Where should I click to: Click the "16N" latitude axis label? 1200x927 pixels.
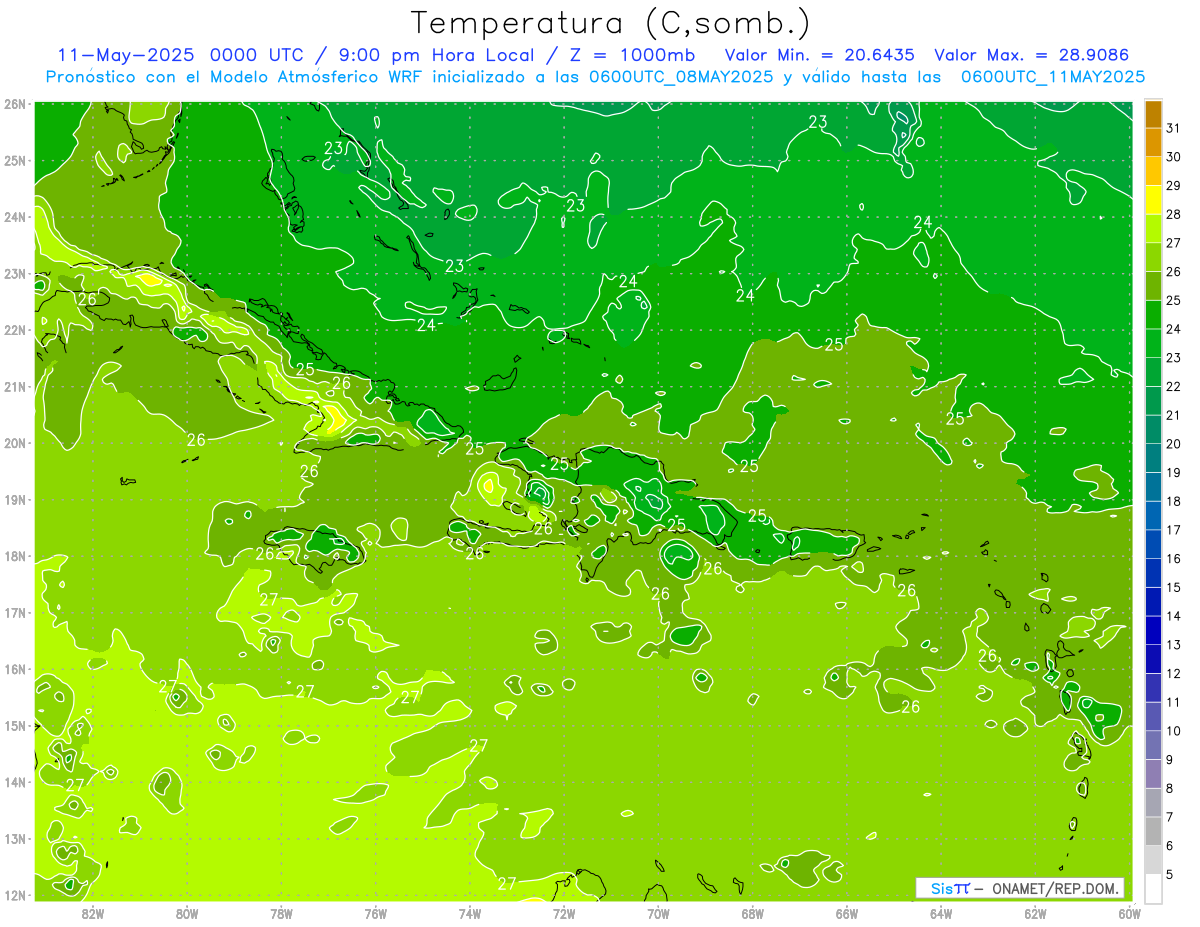point(15,669)
